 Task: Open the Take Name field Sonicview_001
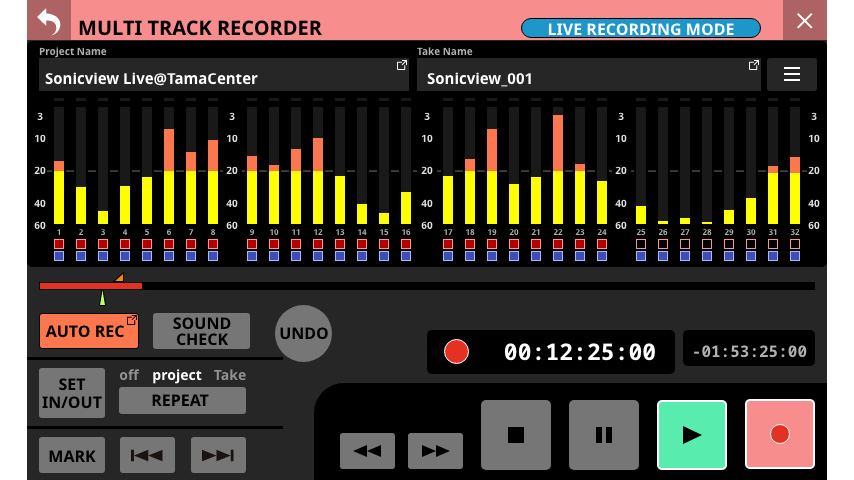coord(588,77)
